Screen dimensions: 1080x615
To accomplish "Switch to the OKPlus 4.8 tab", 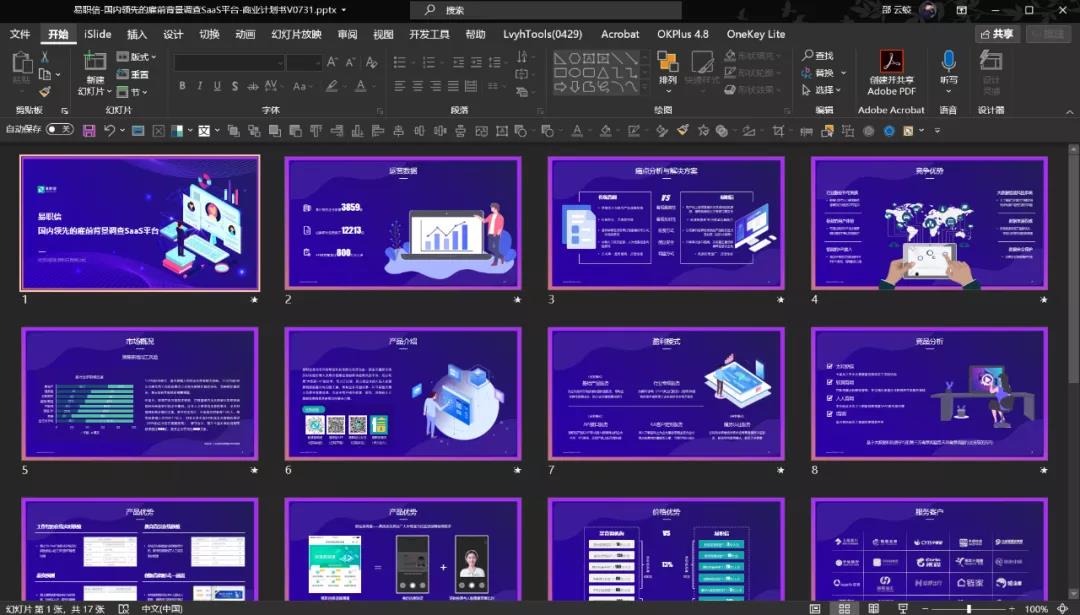I will click(683, 34).
